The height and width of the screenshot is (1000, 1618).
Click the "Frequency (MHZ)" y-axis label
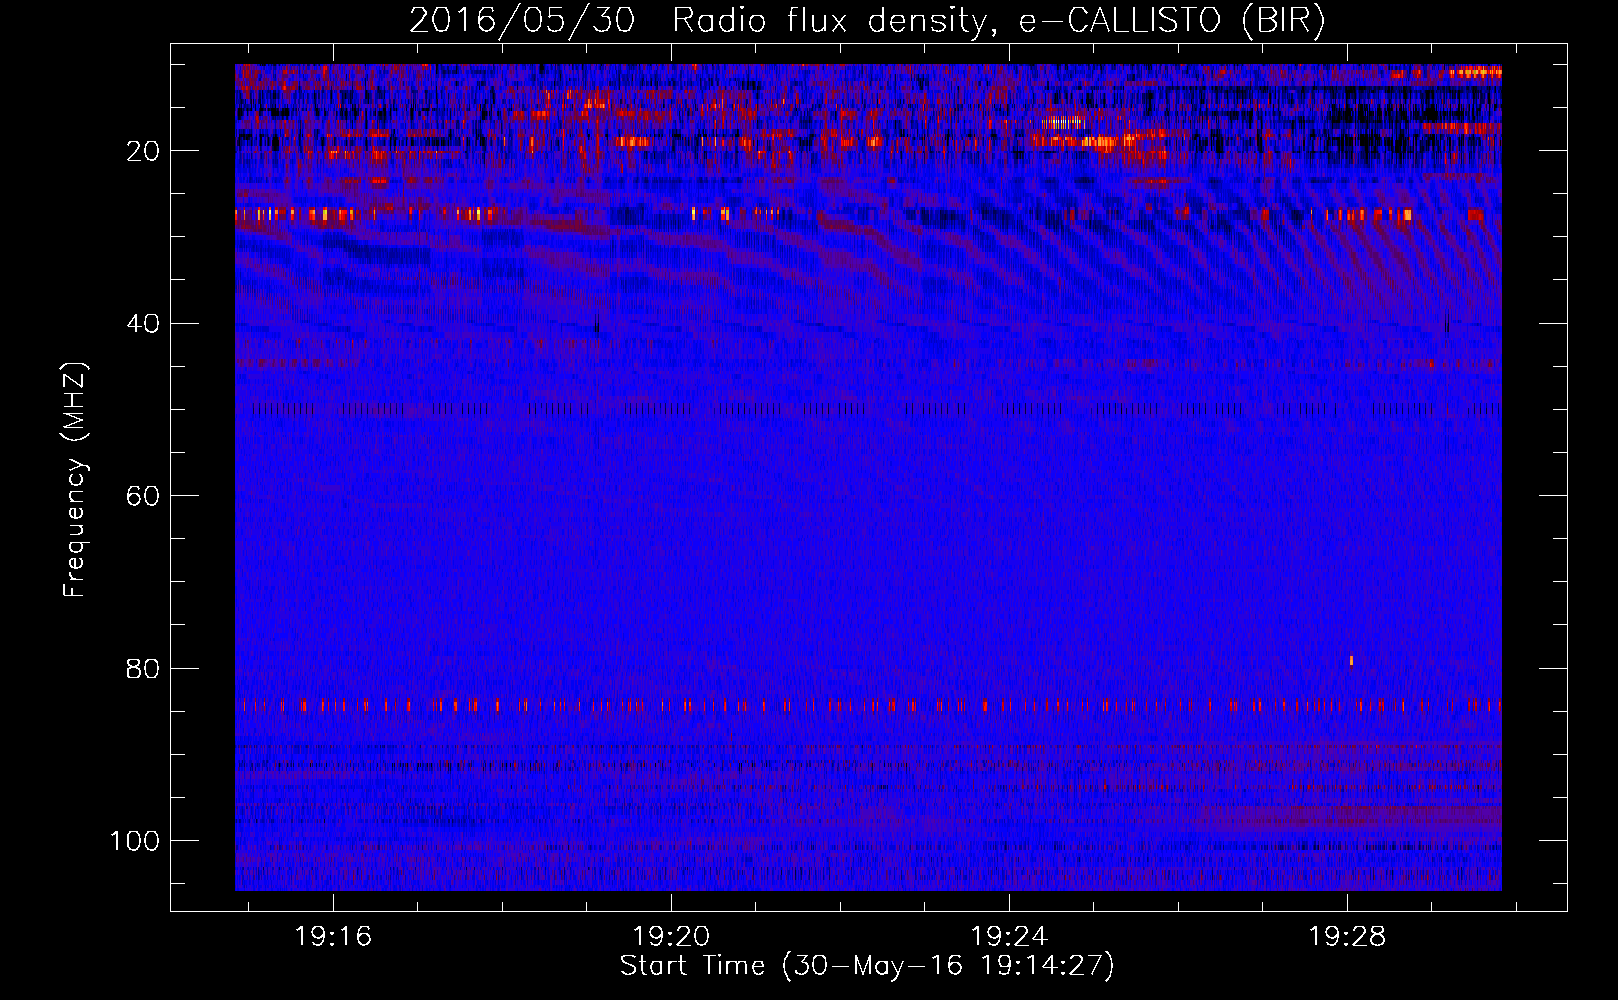(75, 480)
